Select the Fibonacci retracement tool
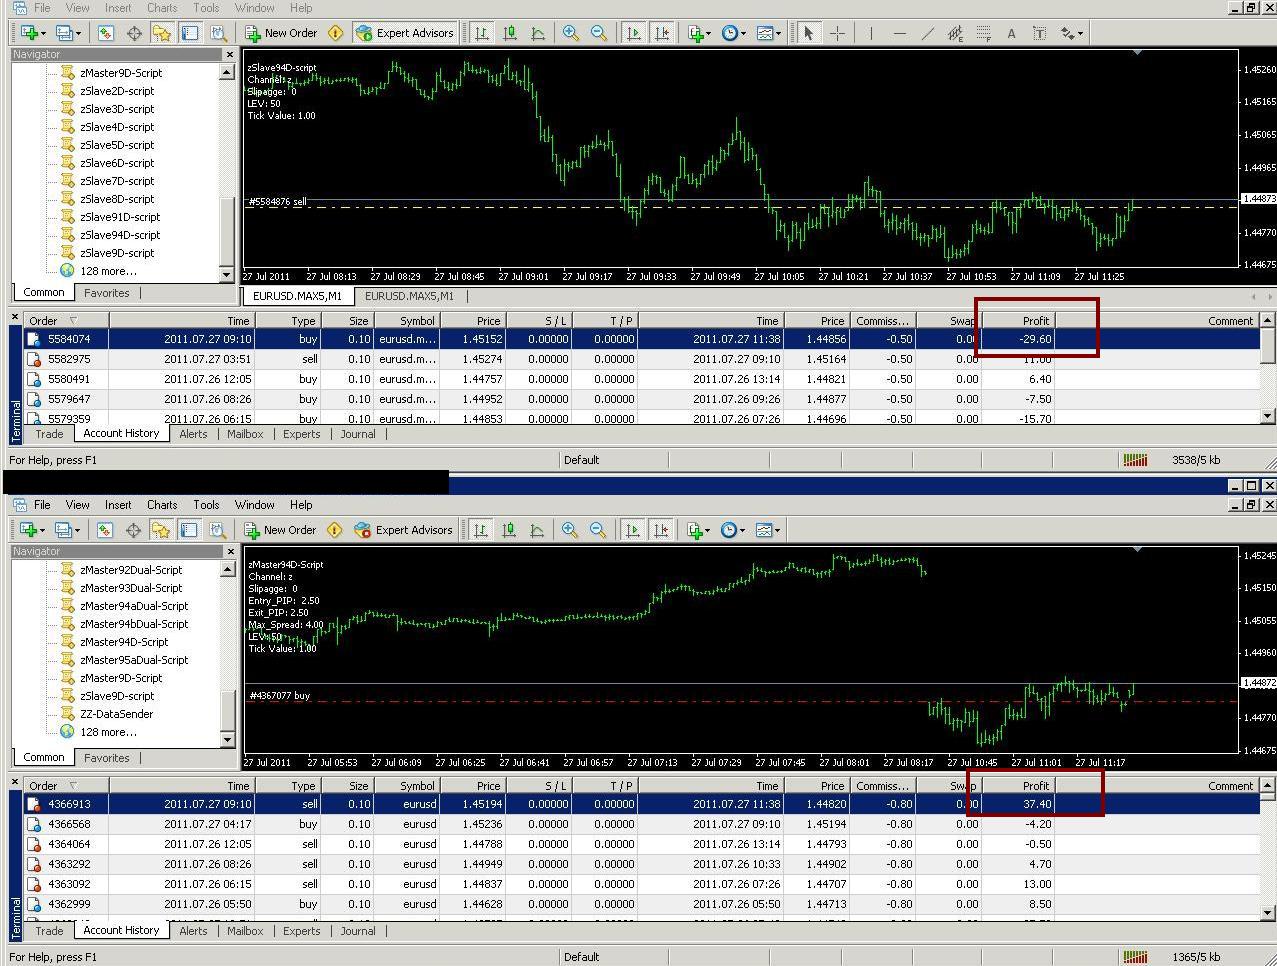Screen dimensions: 1277x966 983,33
